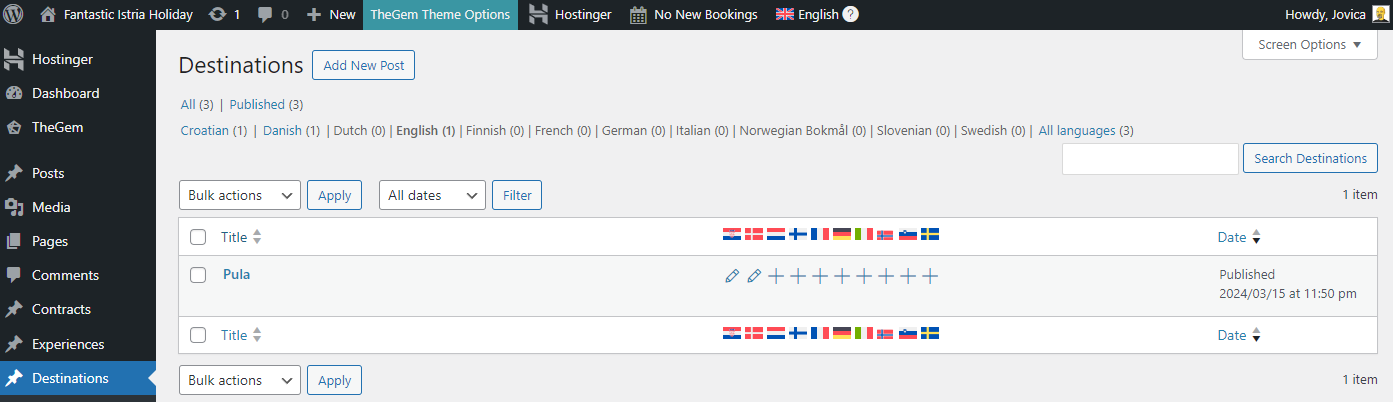Open Experiences in the sidebar menu
The width and height of the screenshot is (1393, 402).
pos(68,344)
